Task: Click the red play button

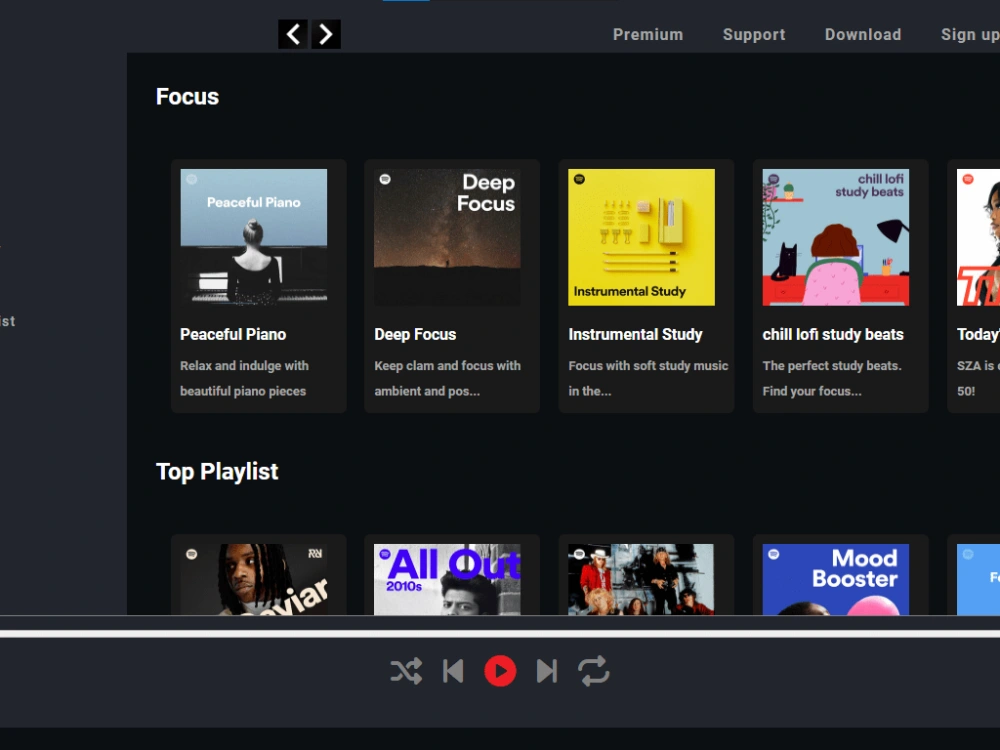Action: point(500,671)
